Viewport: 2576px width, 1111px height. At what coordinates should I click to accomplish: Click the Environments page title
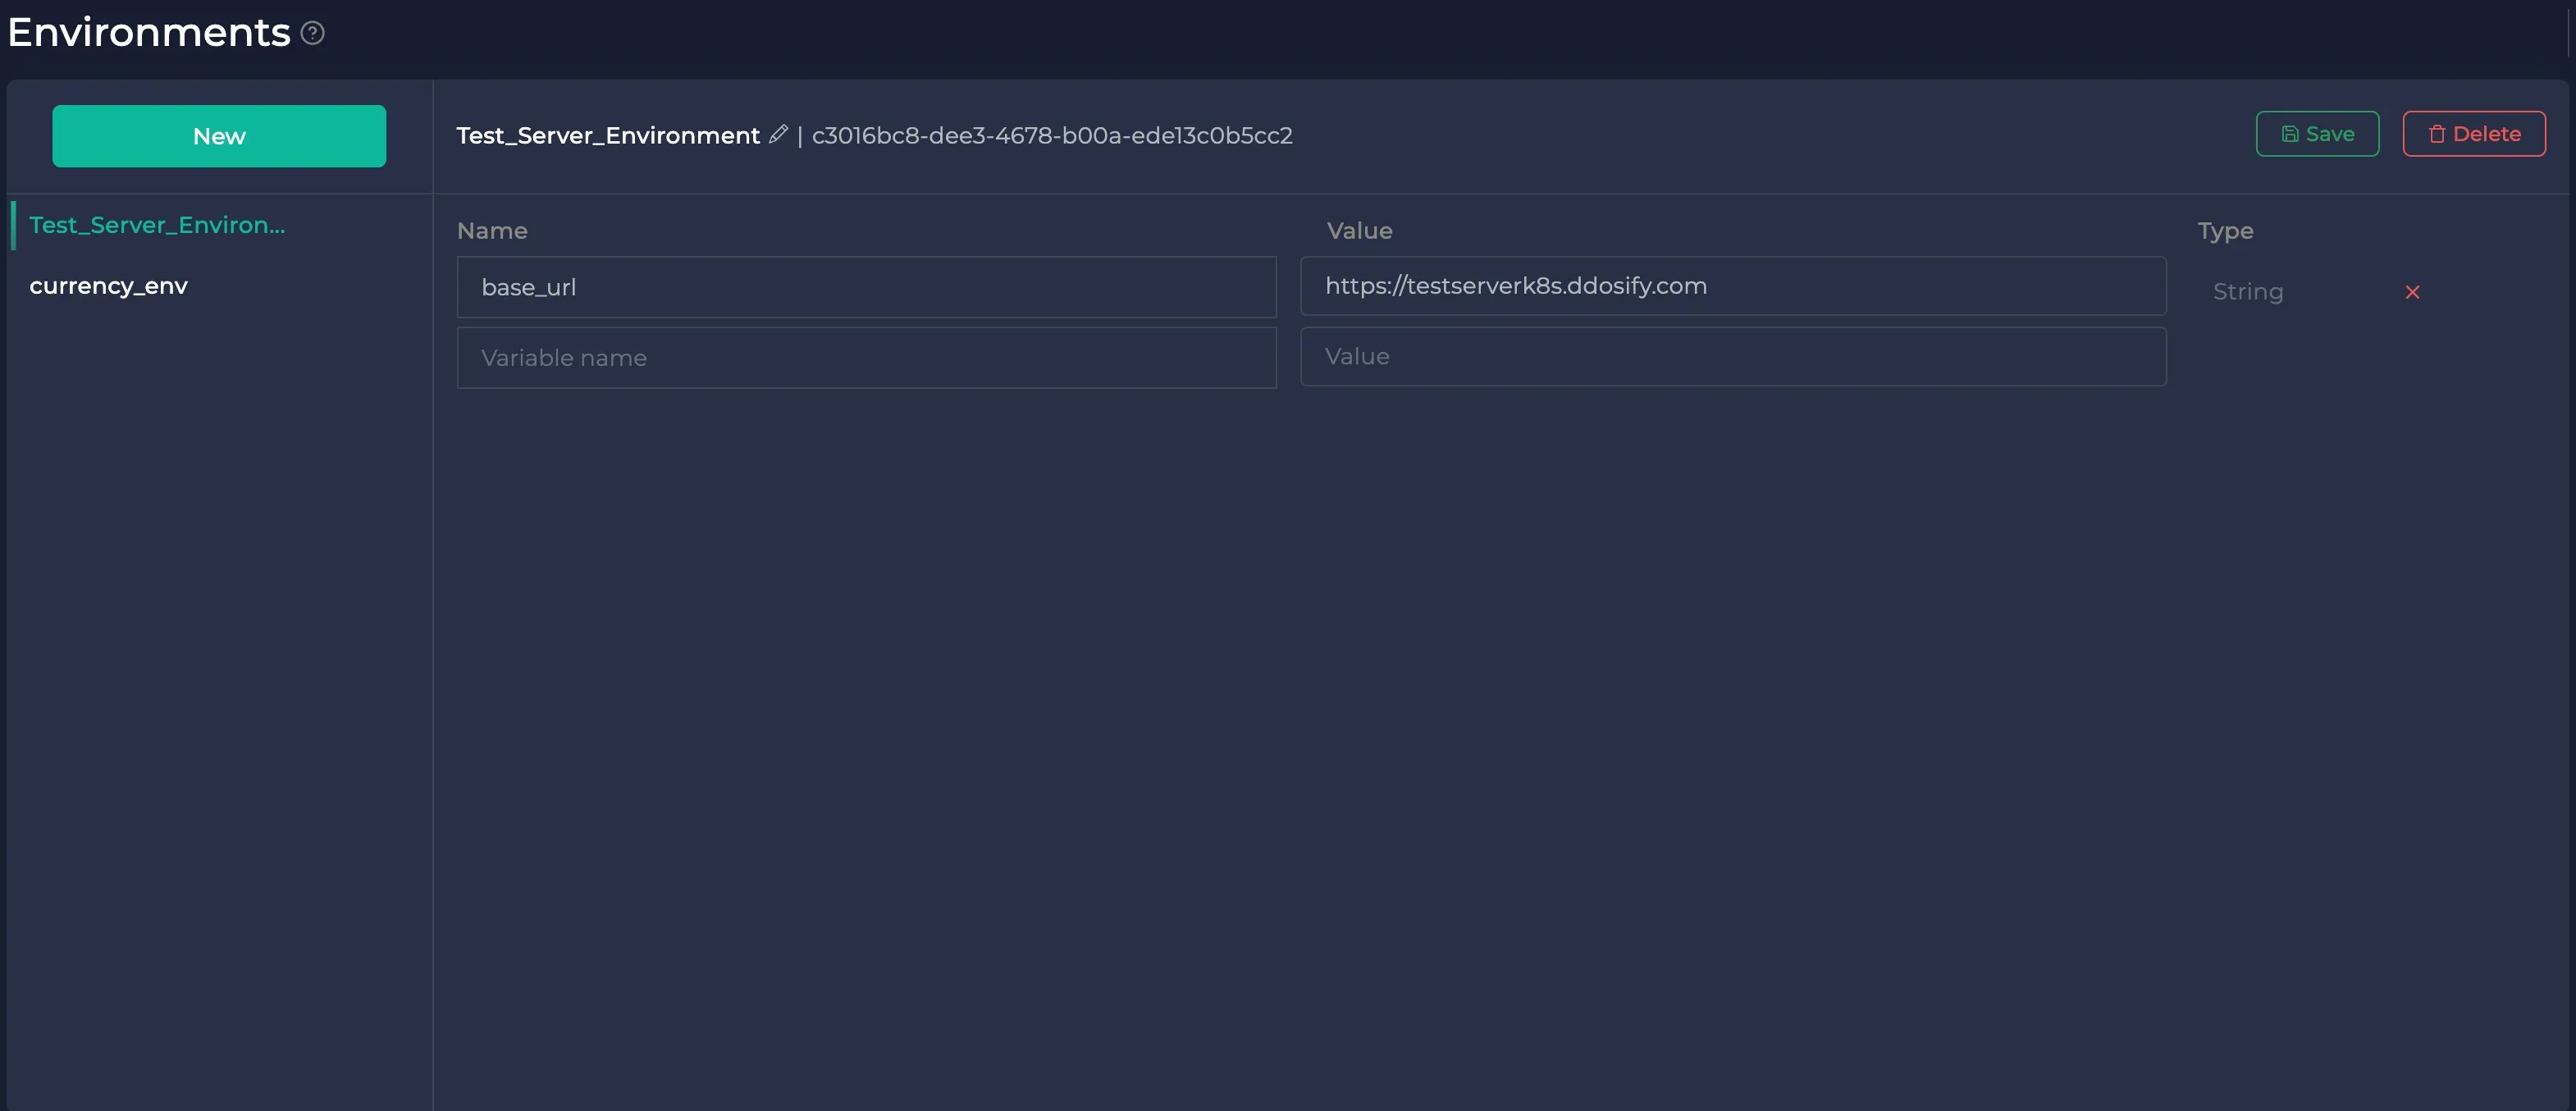coord(148,31)
